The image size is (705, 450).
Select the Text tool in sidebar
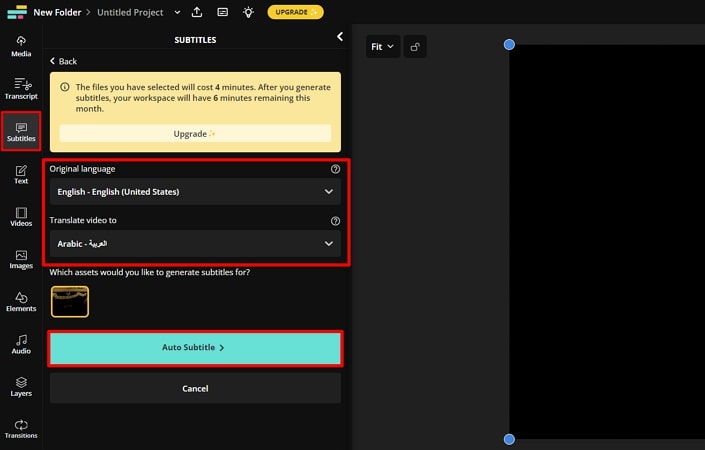pos(21,174)
